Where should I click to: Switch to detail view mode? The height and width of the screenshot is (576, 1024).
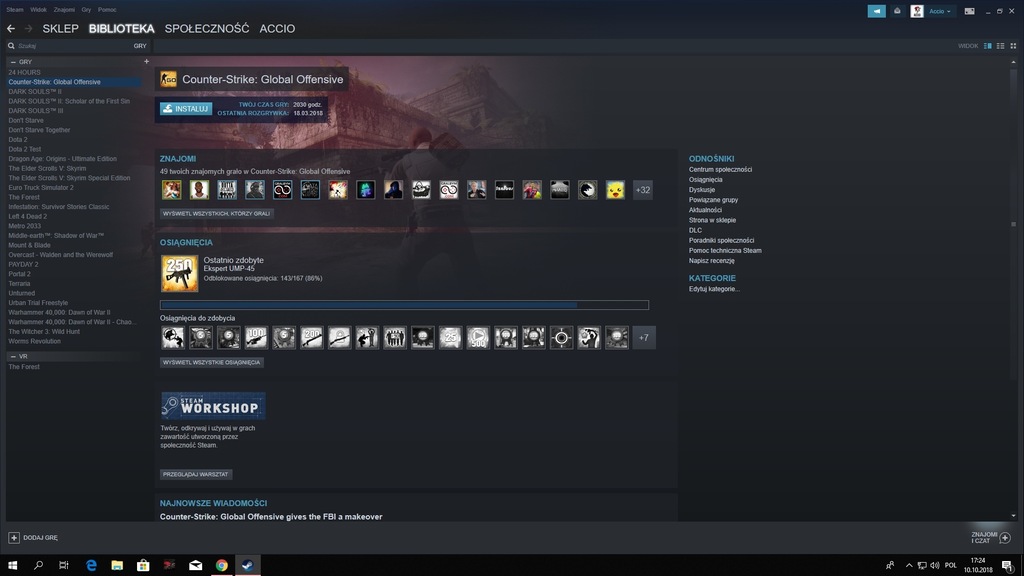(x=987, y=46)
